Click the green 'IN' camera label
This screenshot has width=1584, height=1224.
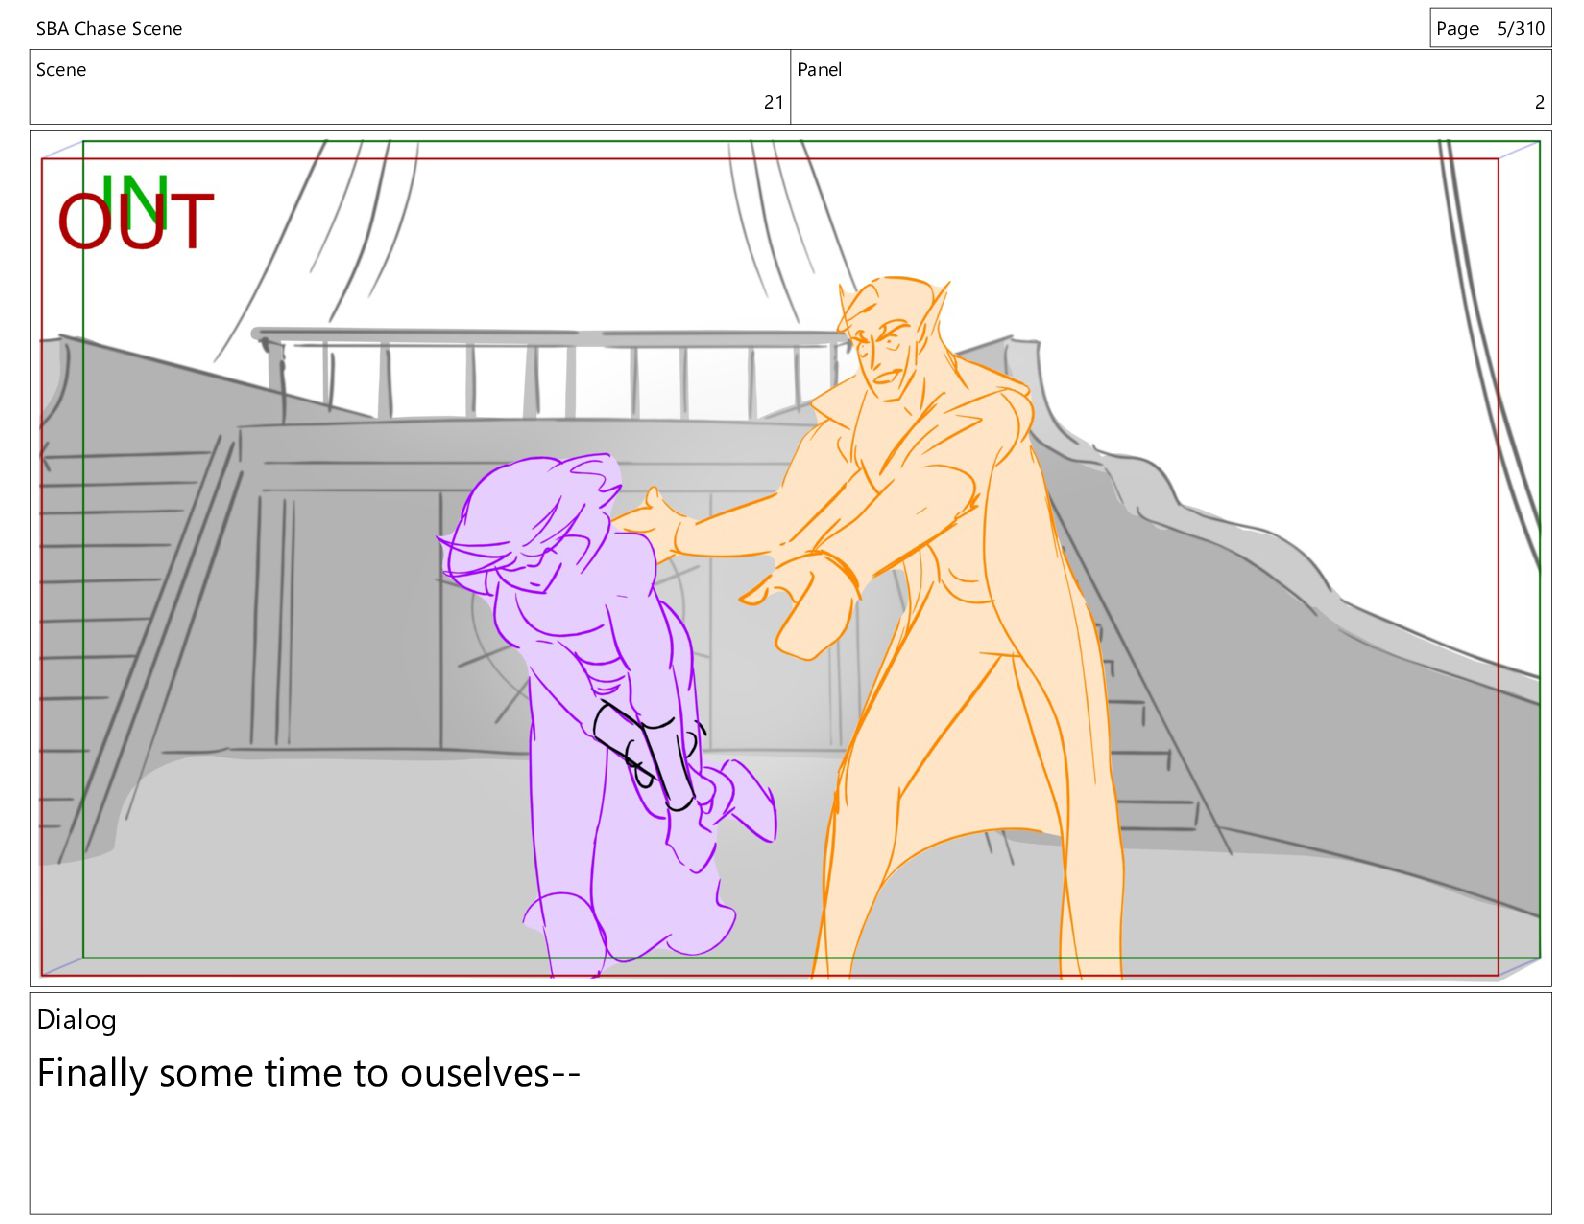[x=134, y=200]
